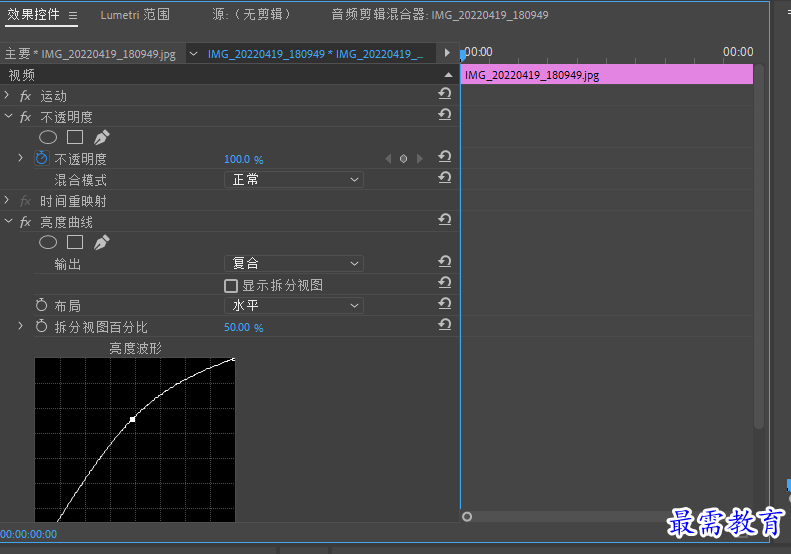Toggle 拆分视图百分比 animation stopwatch
This screenshot has width=791, height=554.
41,326
